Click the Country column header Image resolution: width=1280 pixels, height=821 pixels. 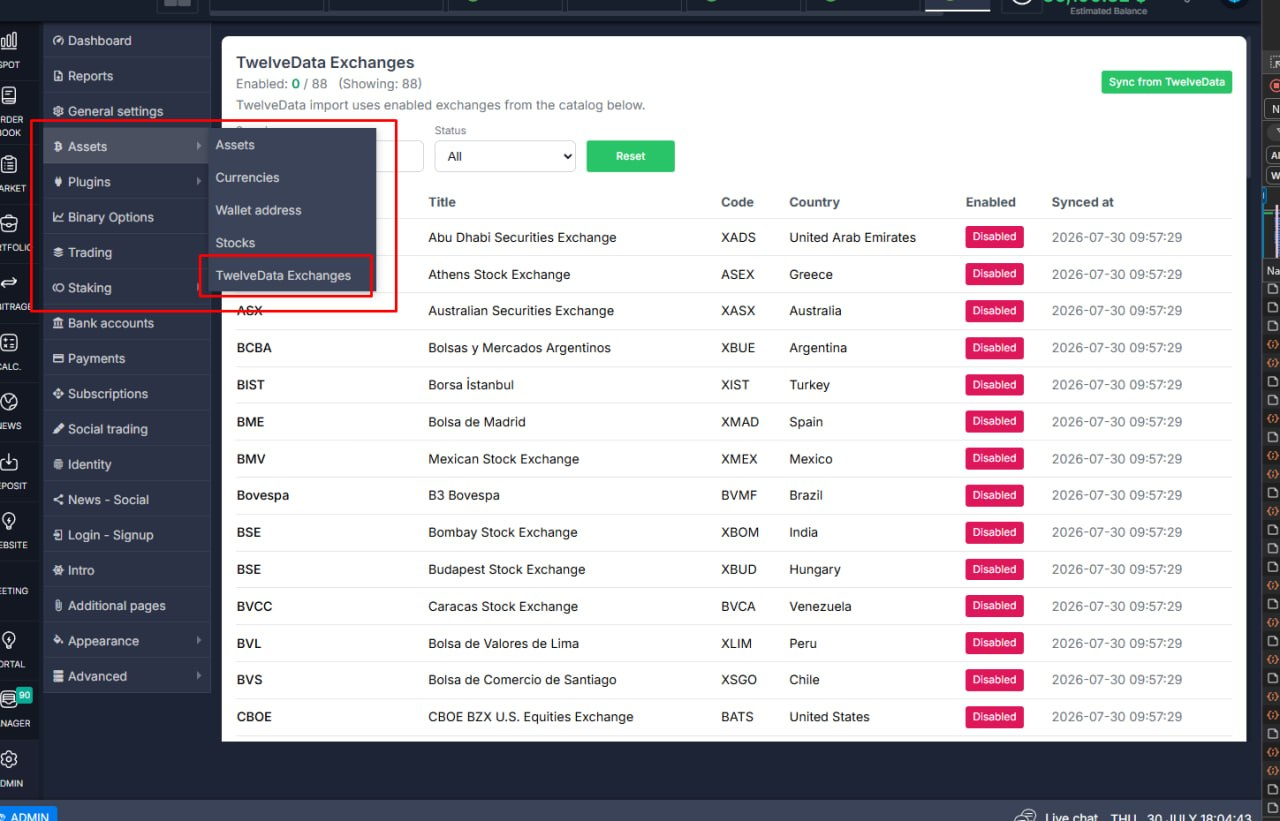tap(814, 202)
